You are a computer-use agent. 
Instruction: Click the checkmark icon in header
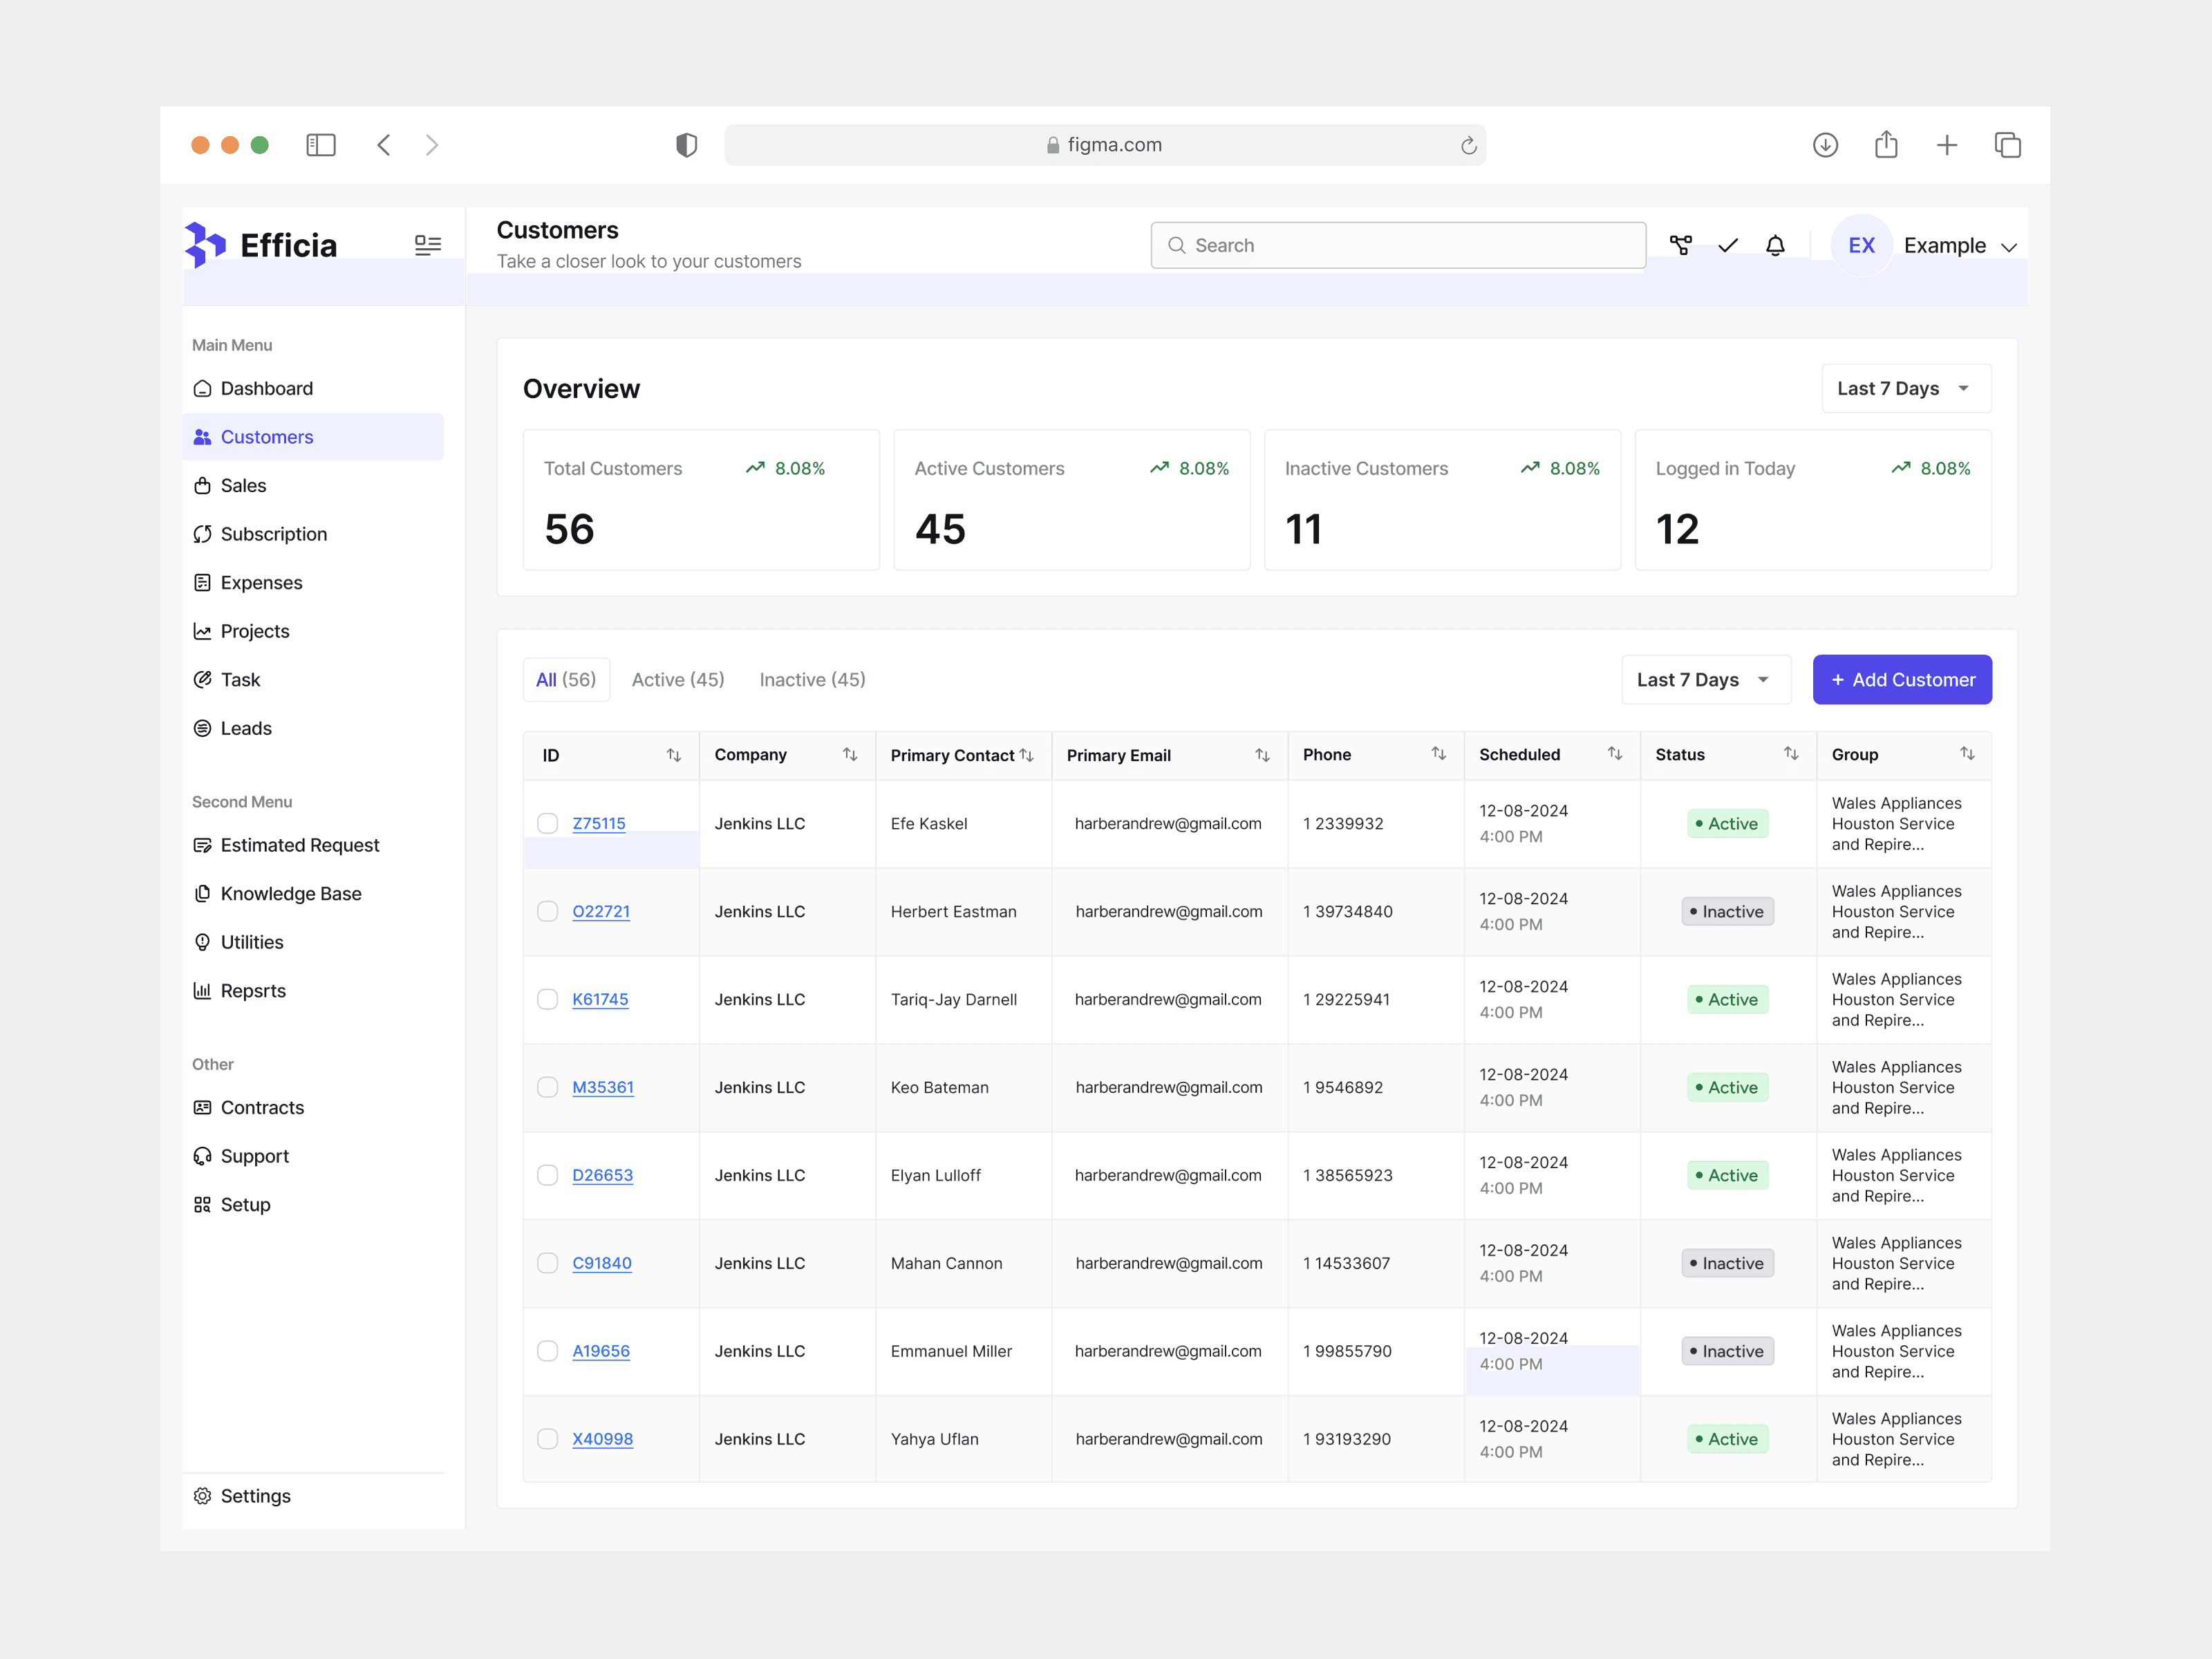[x=1728, y=245]
